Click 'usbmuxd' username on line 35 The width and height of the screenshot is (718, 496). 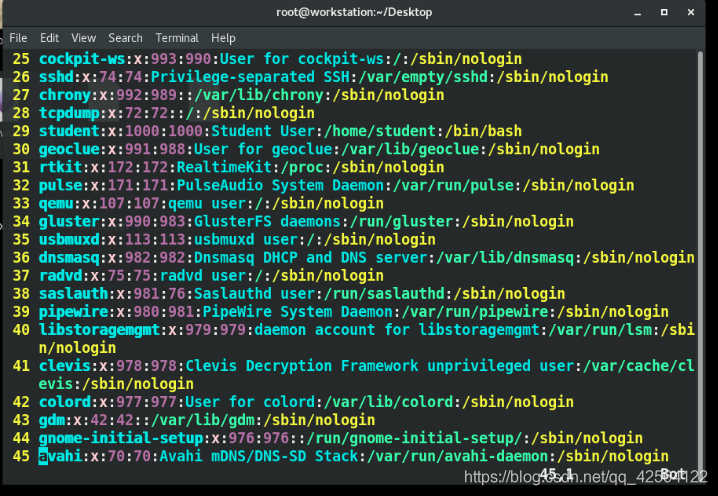click(69, 240)
